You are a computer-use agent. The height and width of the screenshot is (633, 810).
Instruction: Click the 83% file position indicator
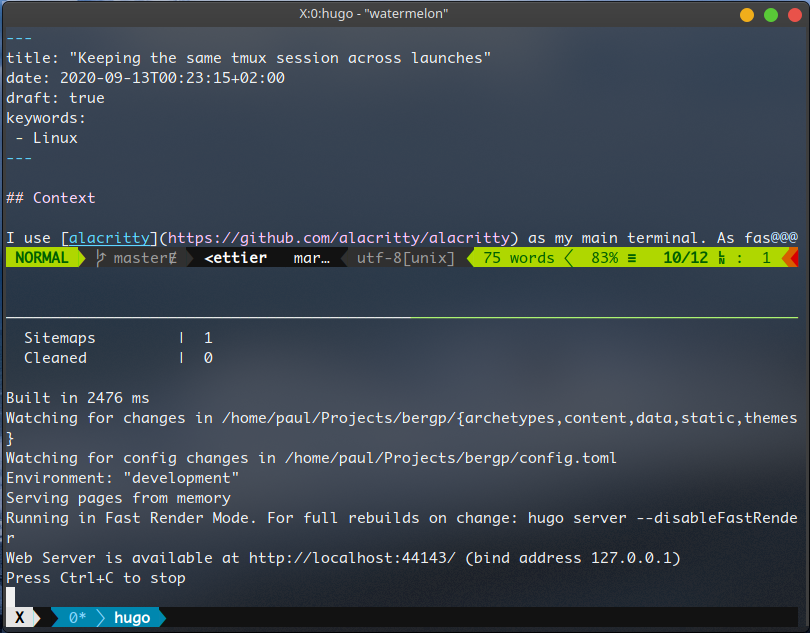click(604, 257)
